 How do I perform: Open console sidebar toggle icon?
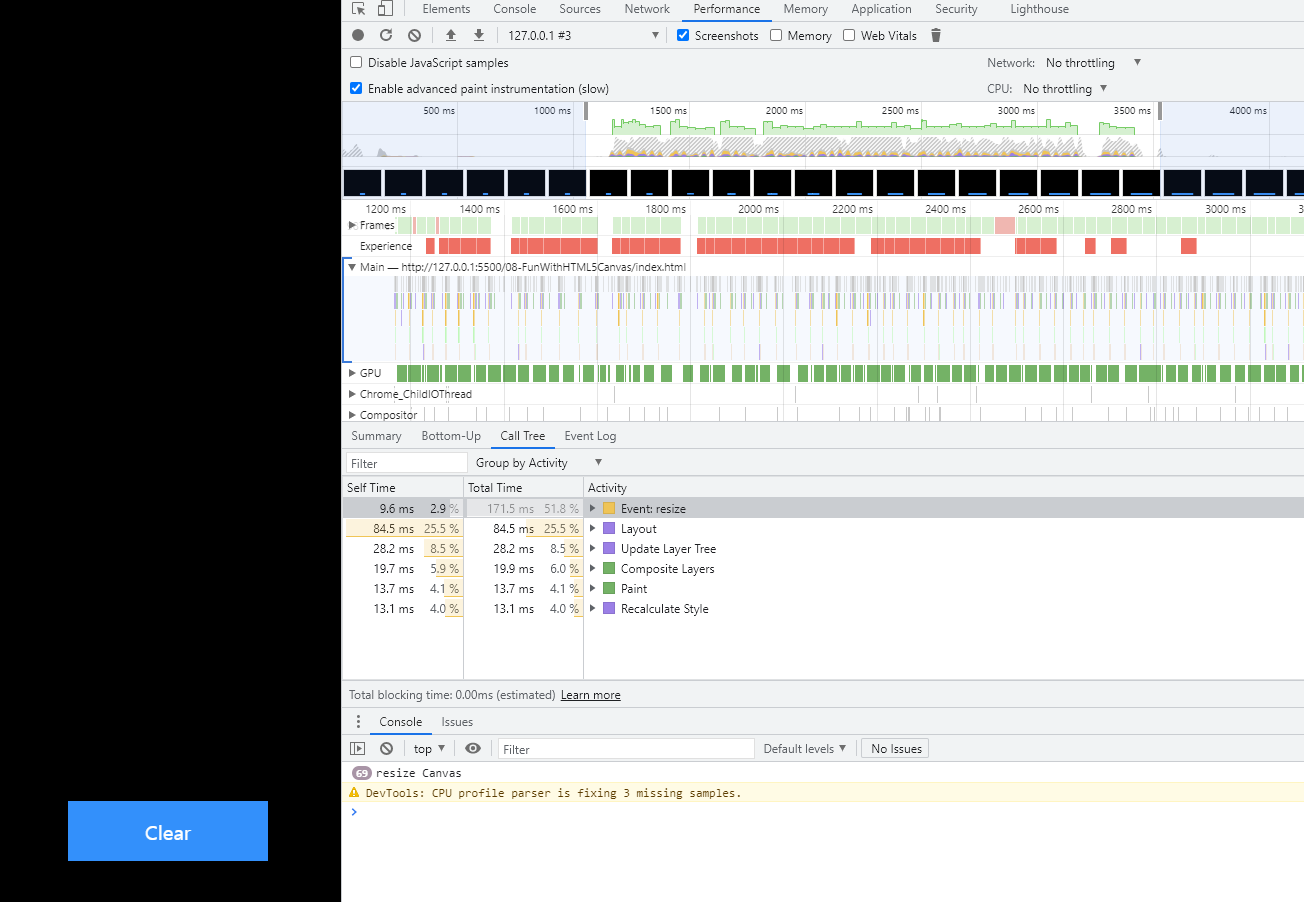click(357, 748)
